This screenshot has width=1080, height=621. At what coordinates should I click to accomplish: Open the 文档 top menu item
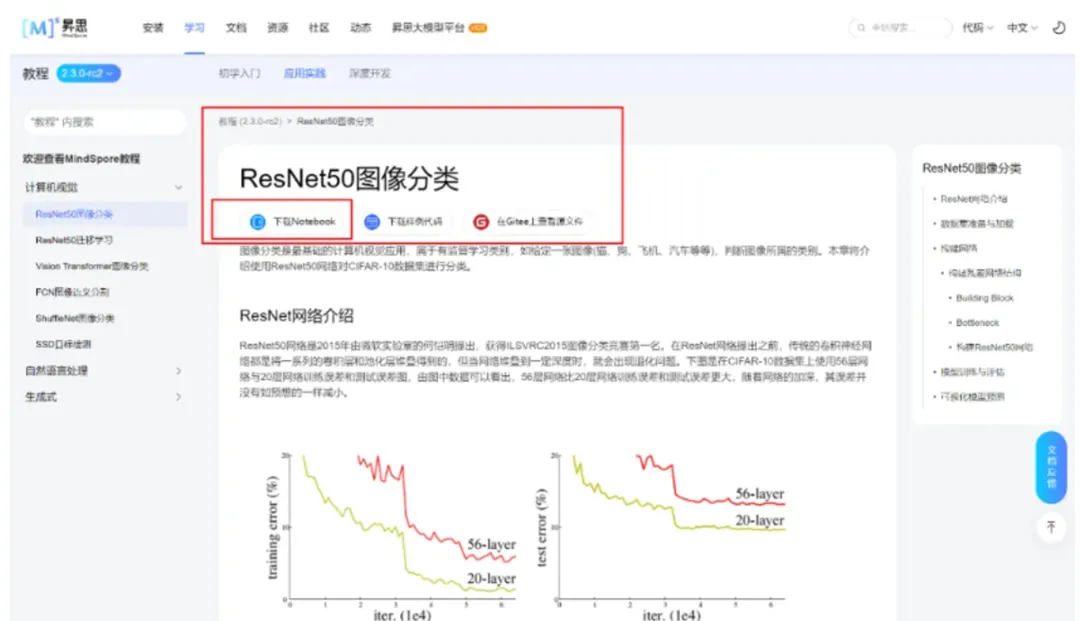236,28
